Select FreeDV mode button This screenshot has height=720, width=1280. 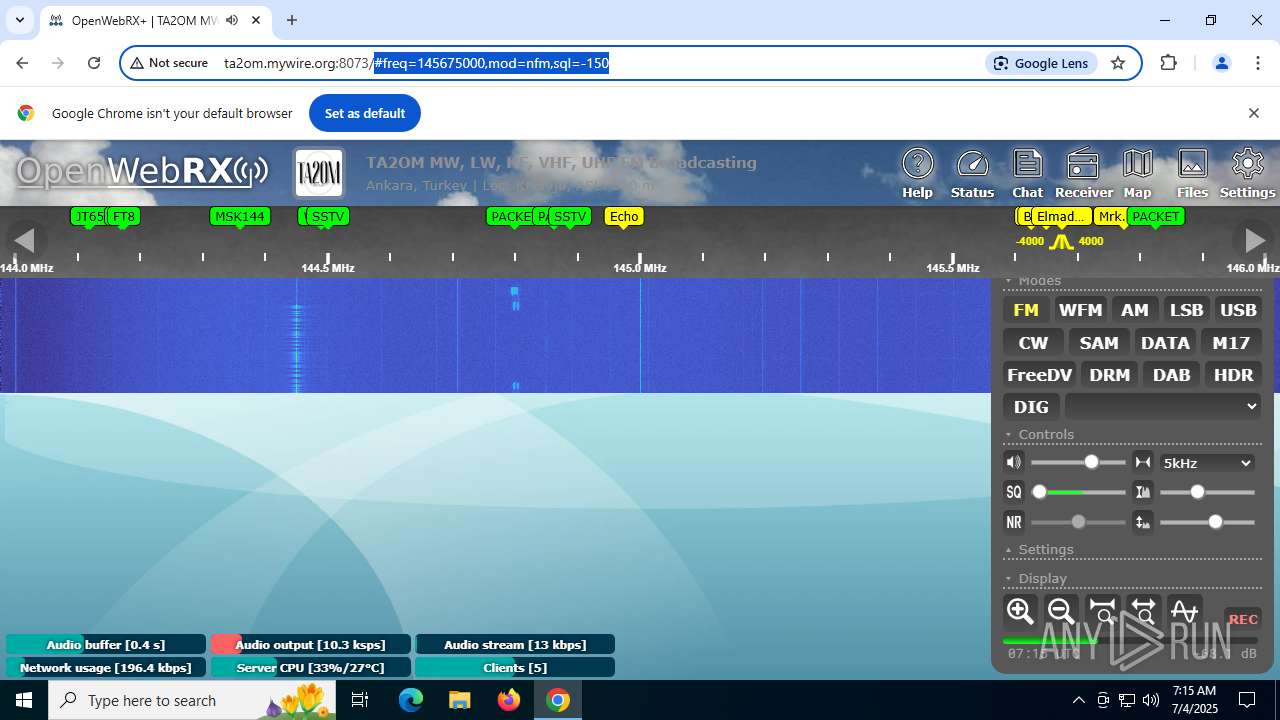[1039, 375]
